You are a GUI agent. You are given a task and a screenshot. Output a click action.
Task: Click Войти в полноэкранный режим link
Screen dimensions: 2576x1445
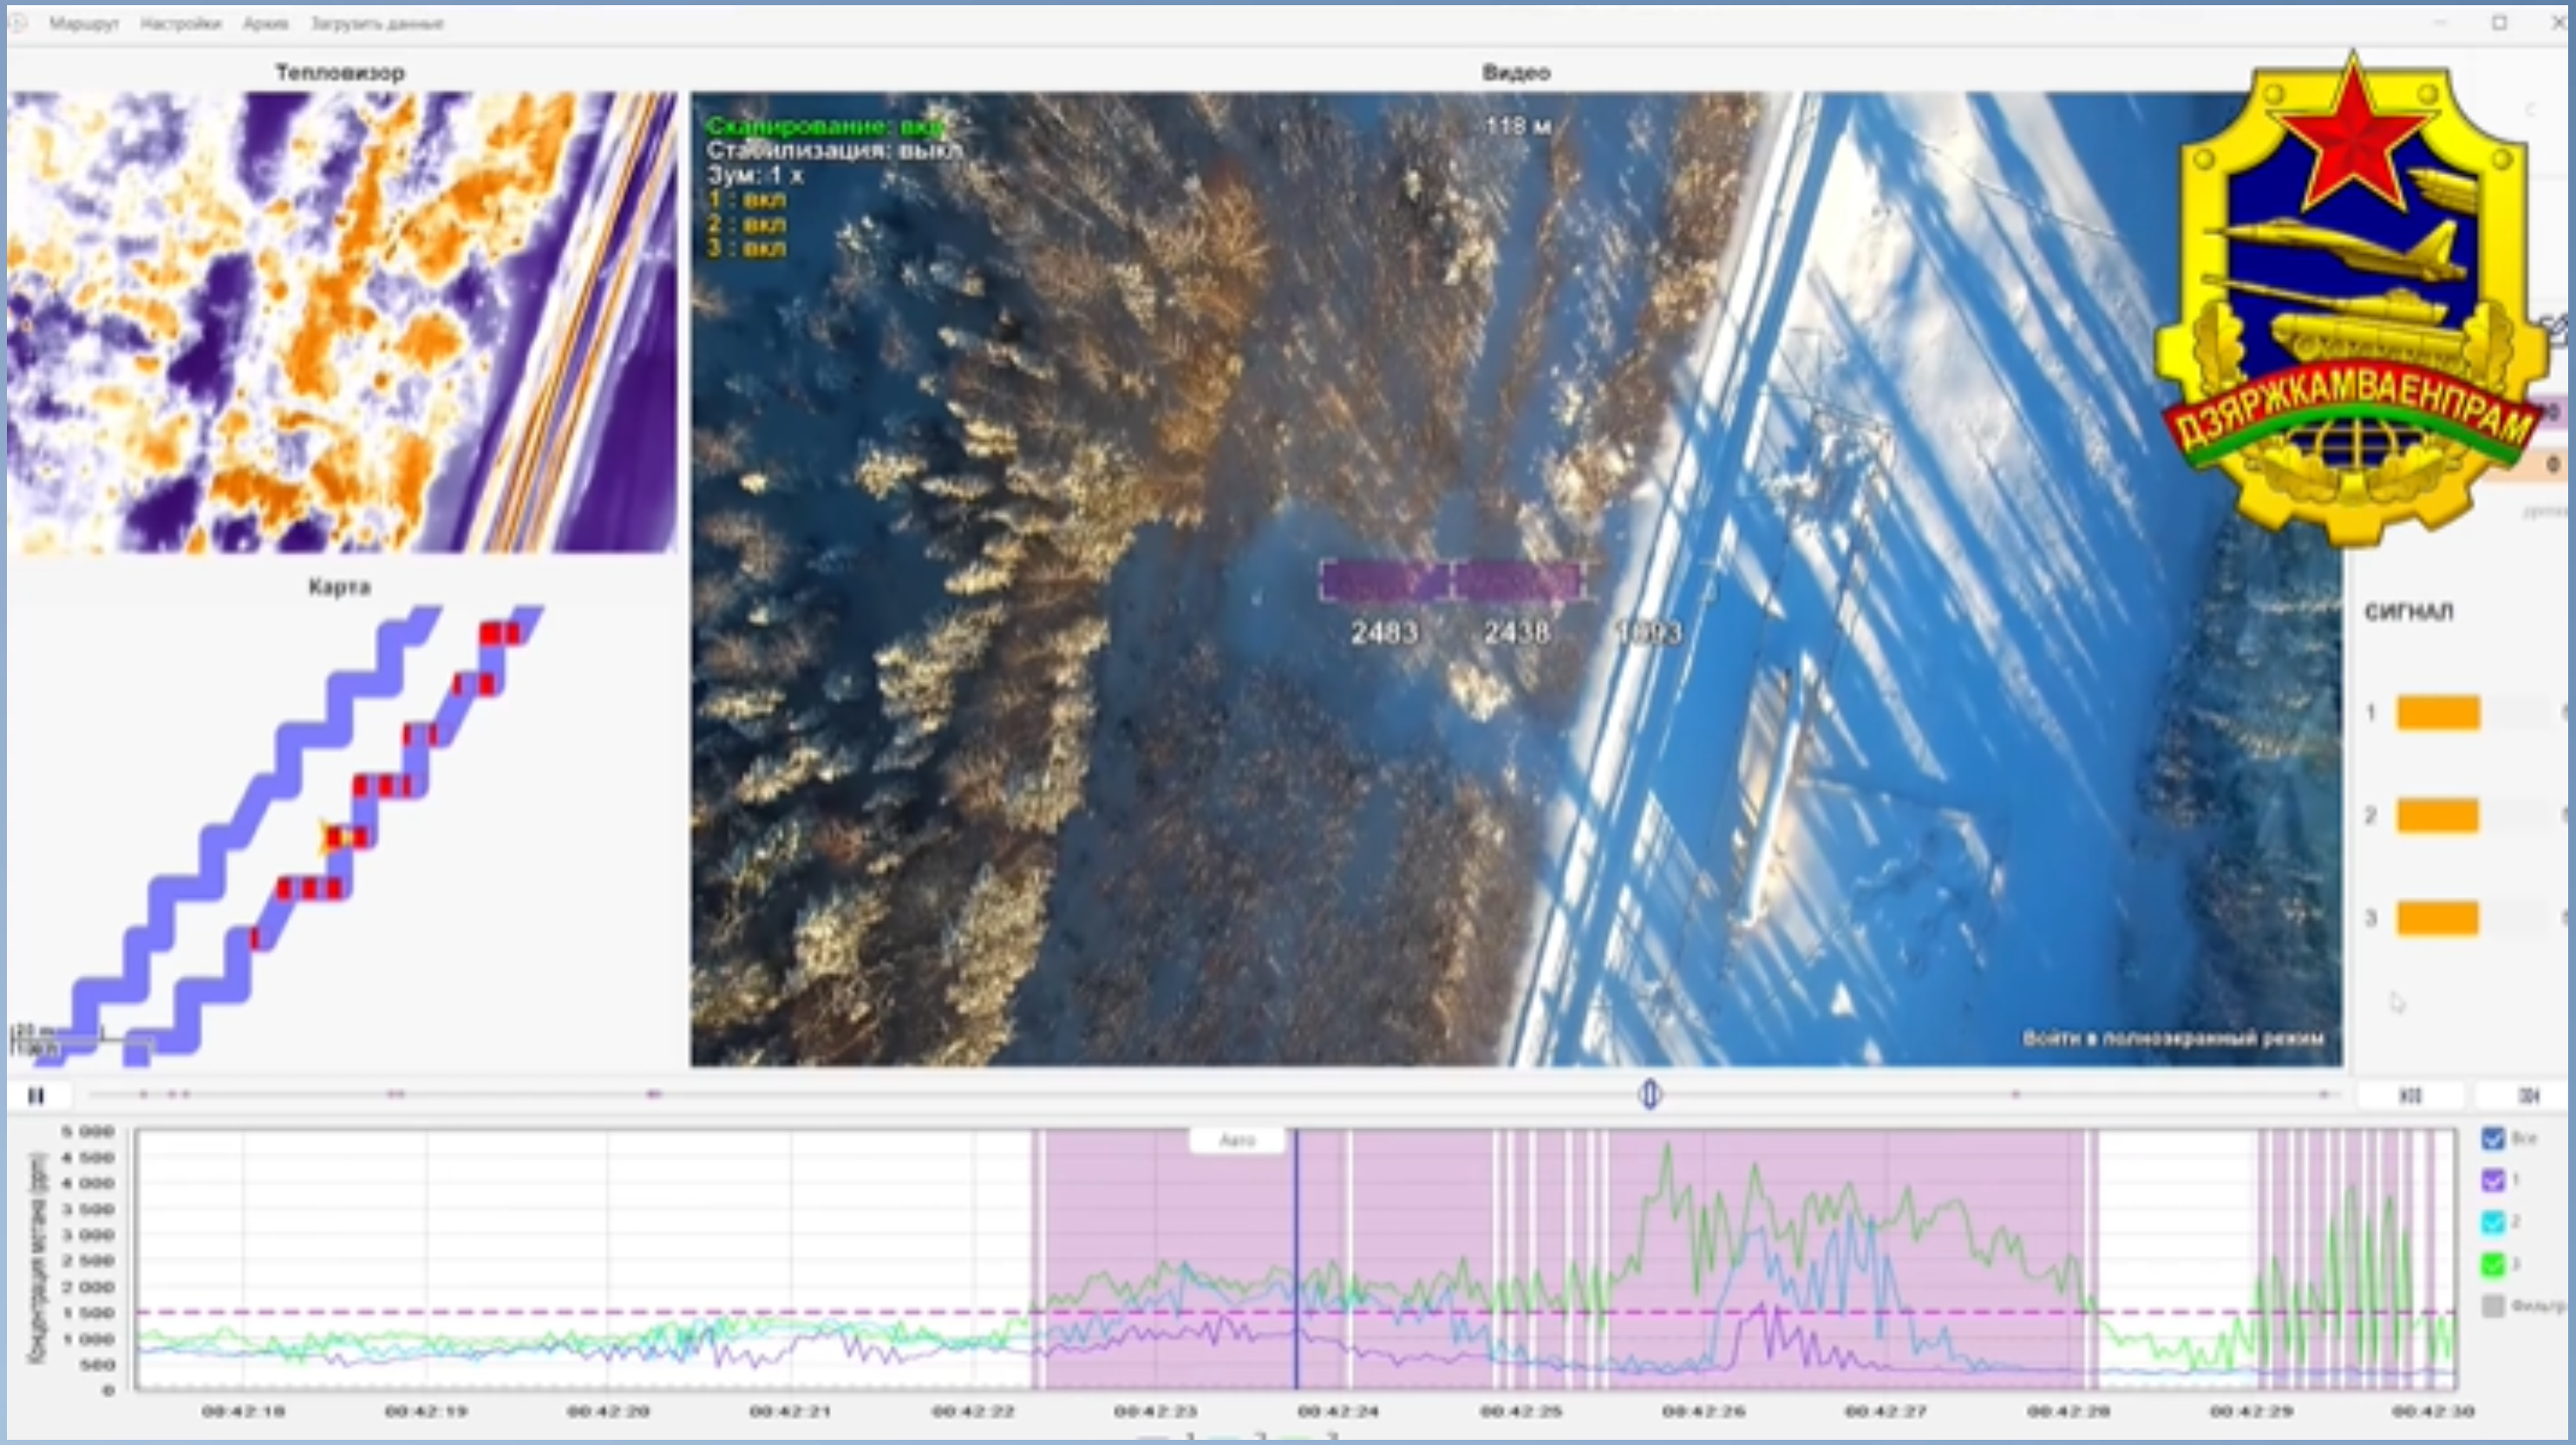pos(2172,1038)
